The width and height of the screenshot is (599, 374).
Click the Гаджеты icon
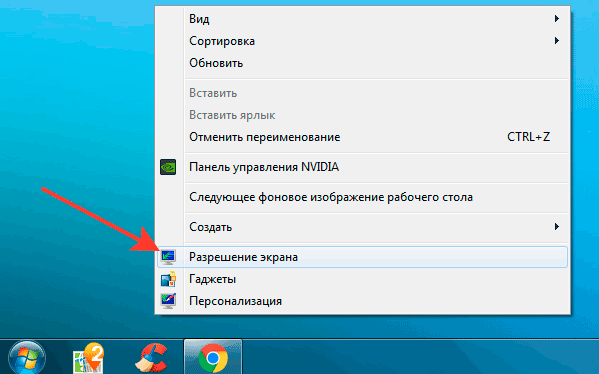(168, 279)
